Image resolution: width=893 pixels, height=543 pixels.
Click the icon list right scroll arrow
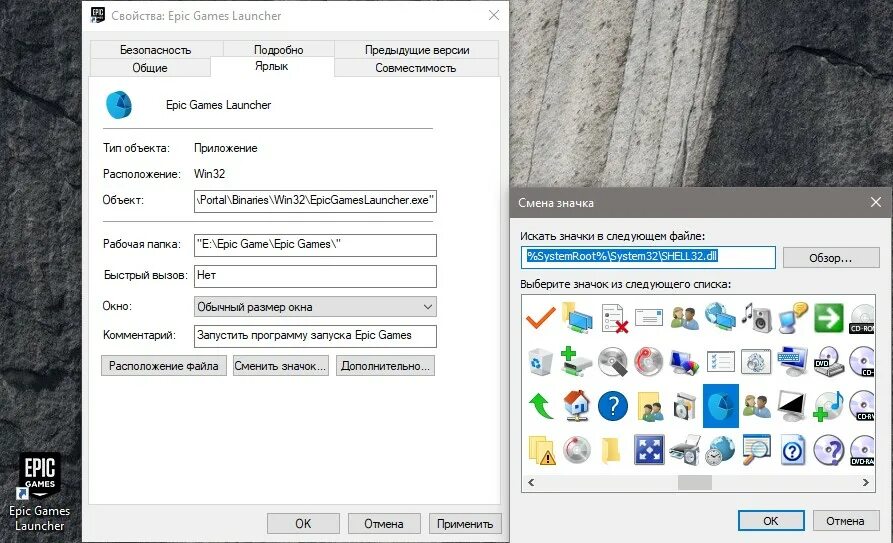coord(866,483)
